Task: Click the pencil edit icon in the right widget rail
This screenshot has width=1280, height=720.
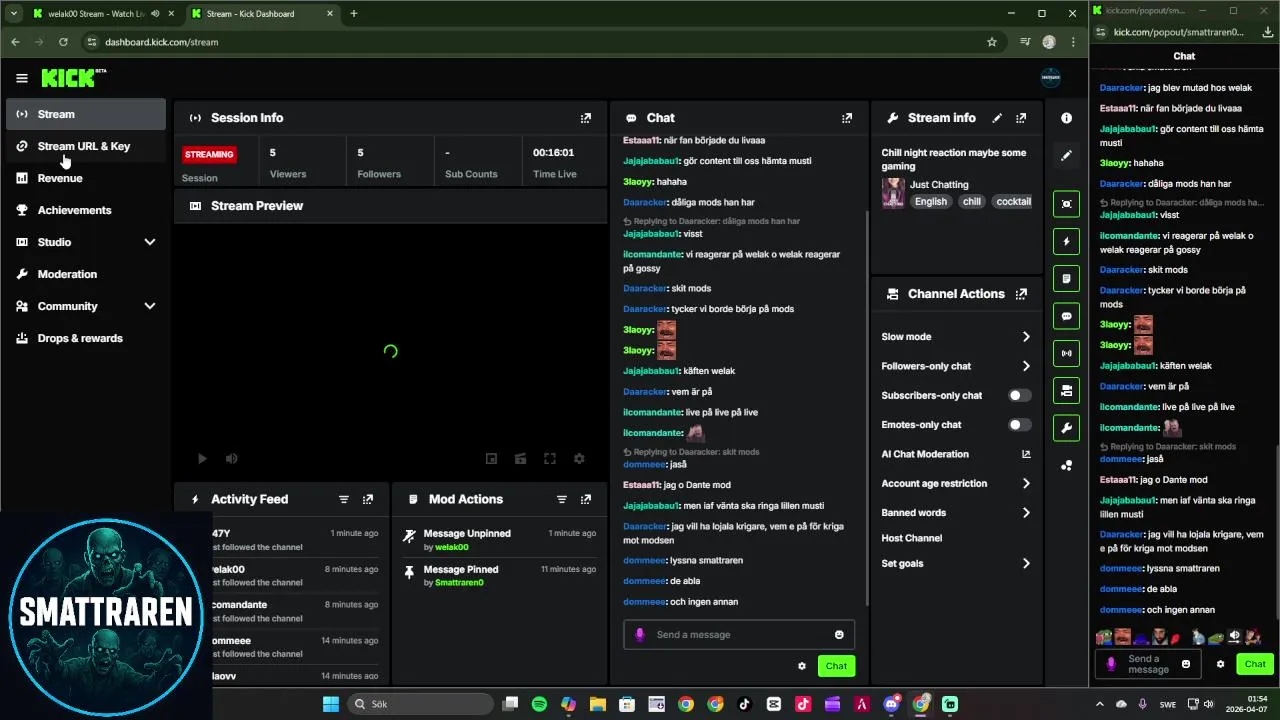Action: [1067, 155]
